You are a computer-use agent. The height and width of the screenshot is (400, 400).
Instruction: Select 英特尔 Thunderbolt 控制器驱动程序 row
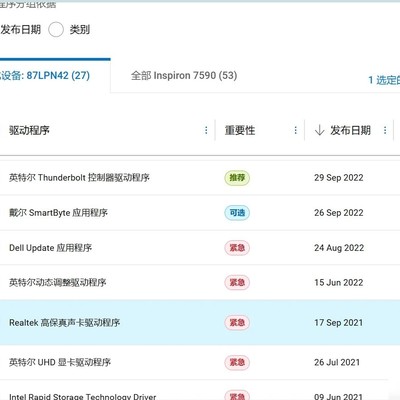(200, 178)
